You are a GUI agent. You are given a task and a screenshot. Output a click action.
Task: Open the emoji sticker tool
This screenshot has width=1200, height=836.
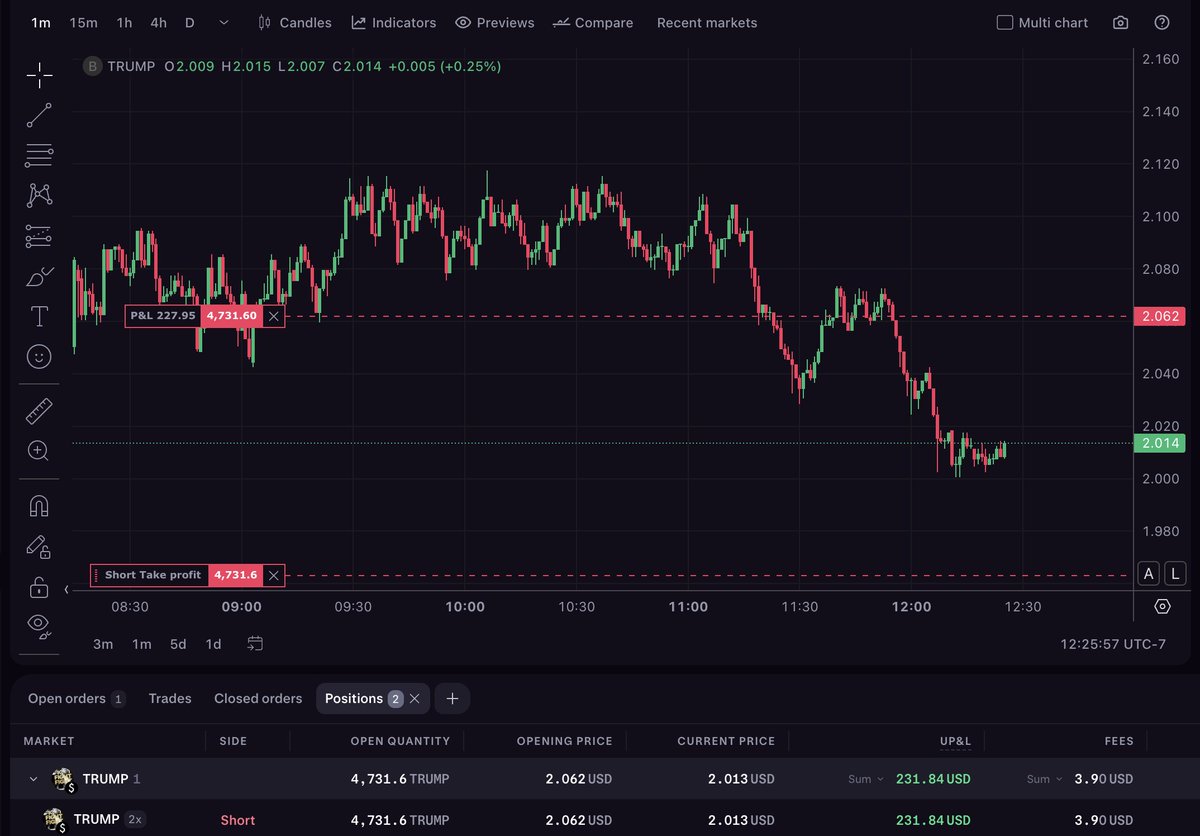[39, 357]
